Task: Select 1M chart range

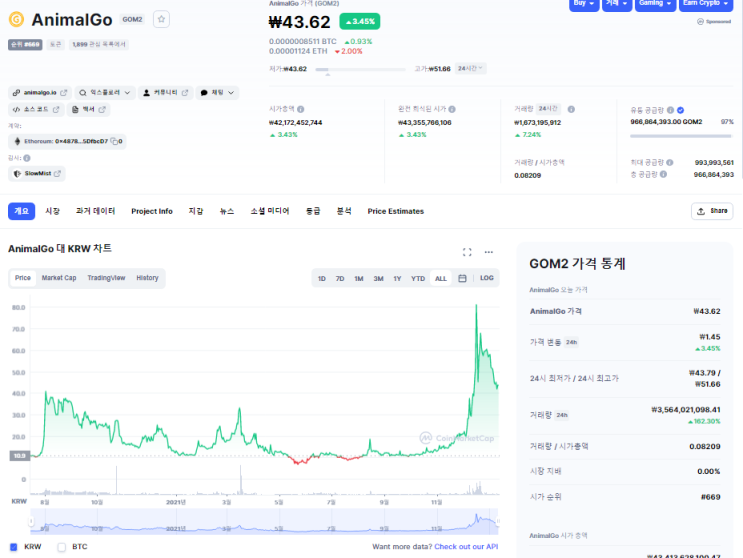Action: click(359, 279)
